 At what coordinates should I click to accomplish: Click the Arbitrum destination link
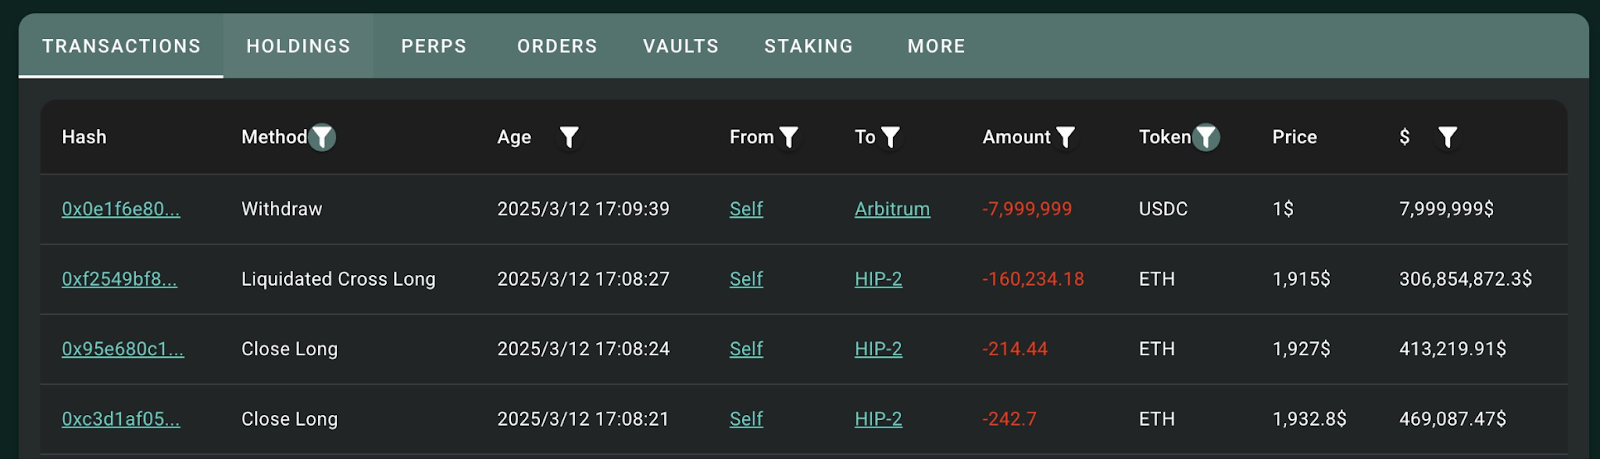tap(892, 209)
